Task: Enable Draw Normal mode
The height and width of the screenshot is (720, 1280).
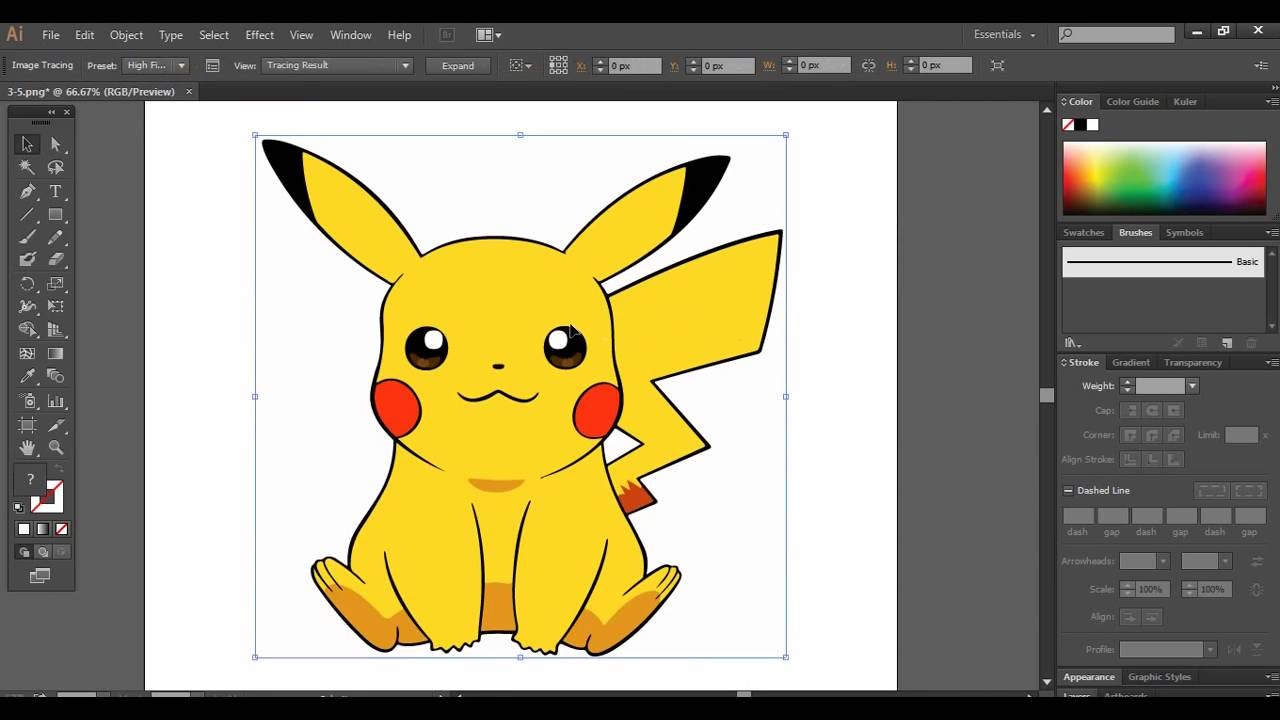Action: tap(24, 552)
